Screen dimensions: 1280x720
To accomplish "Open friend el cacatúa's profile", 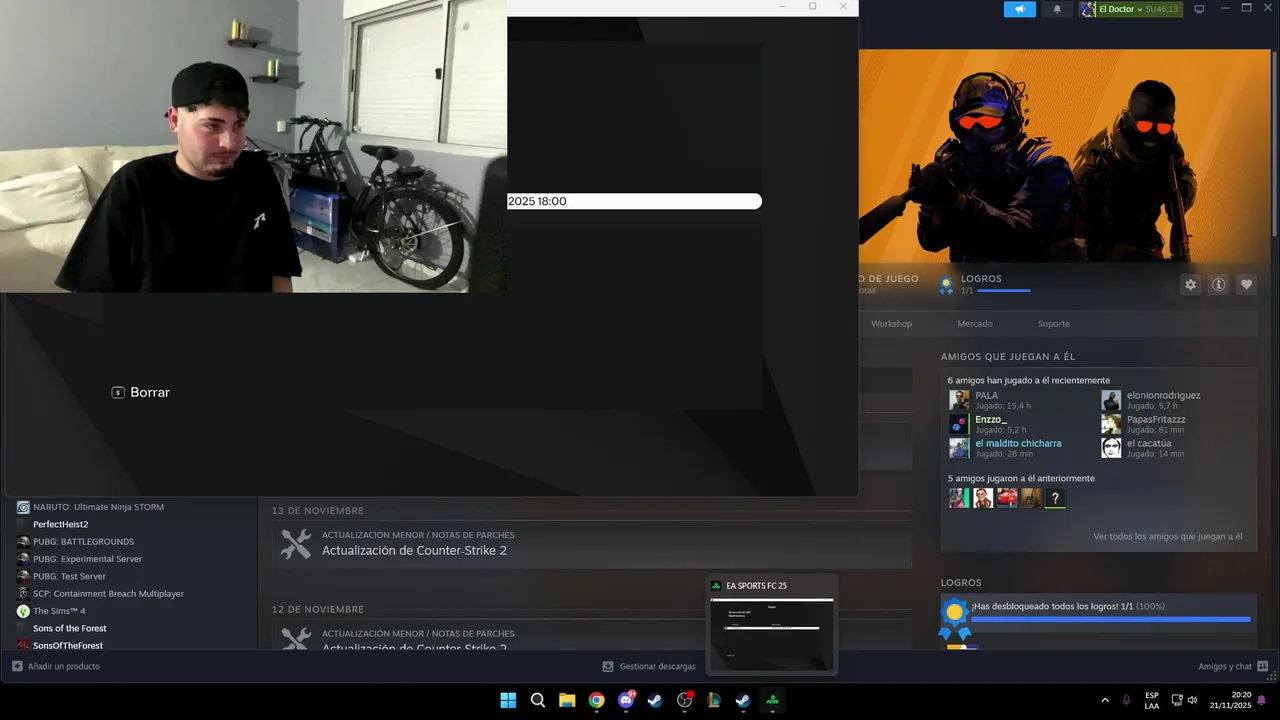I will tap(1149, 443).
